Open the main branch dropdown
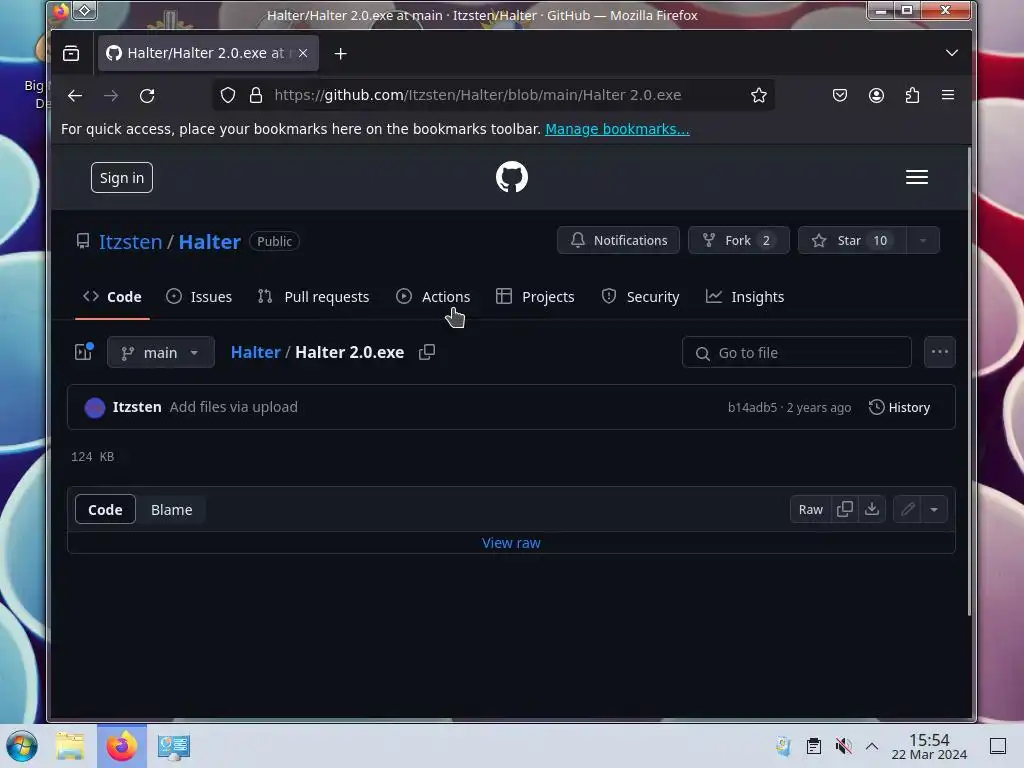Image resolution: width=1024 pixels, height=768 pixels. [161, 353]
